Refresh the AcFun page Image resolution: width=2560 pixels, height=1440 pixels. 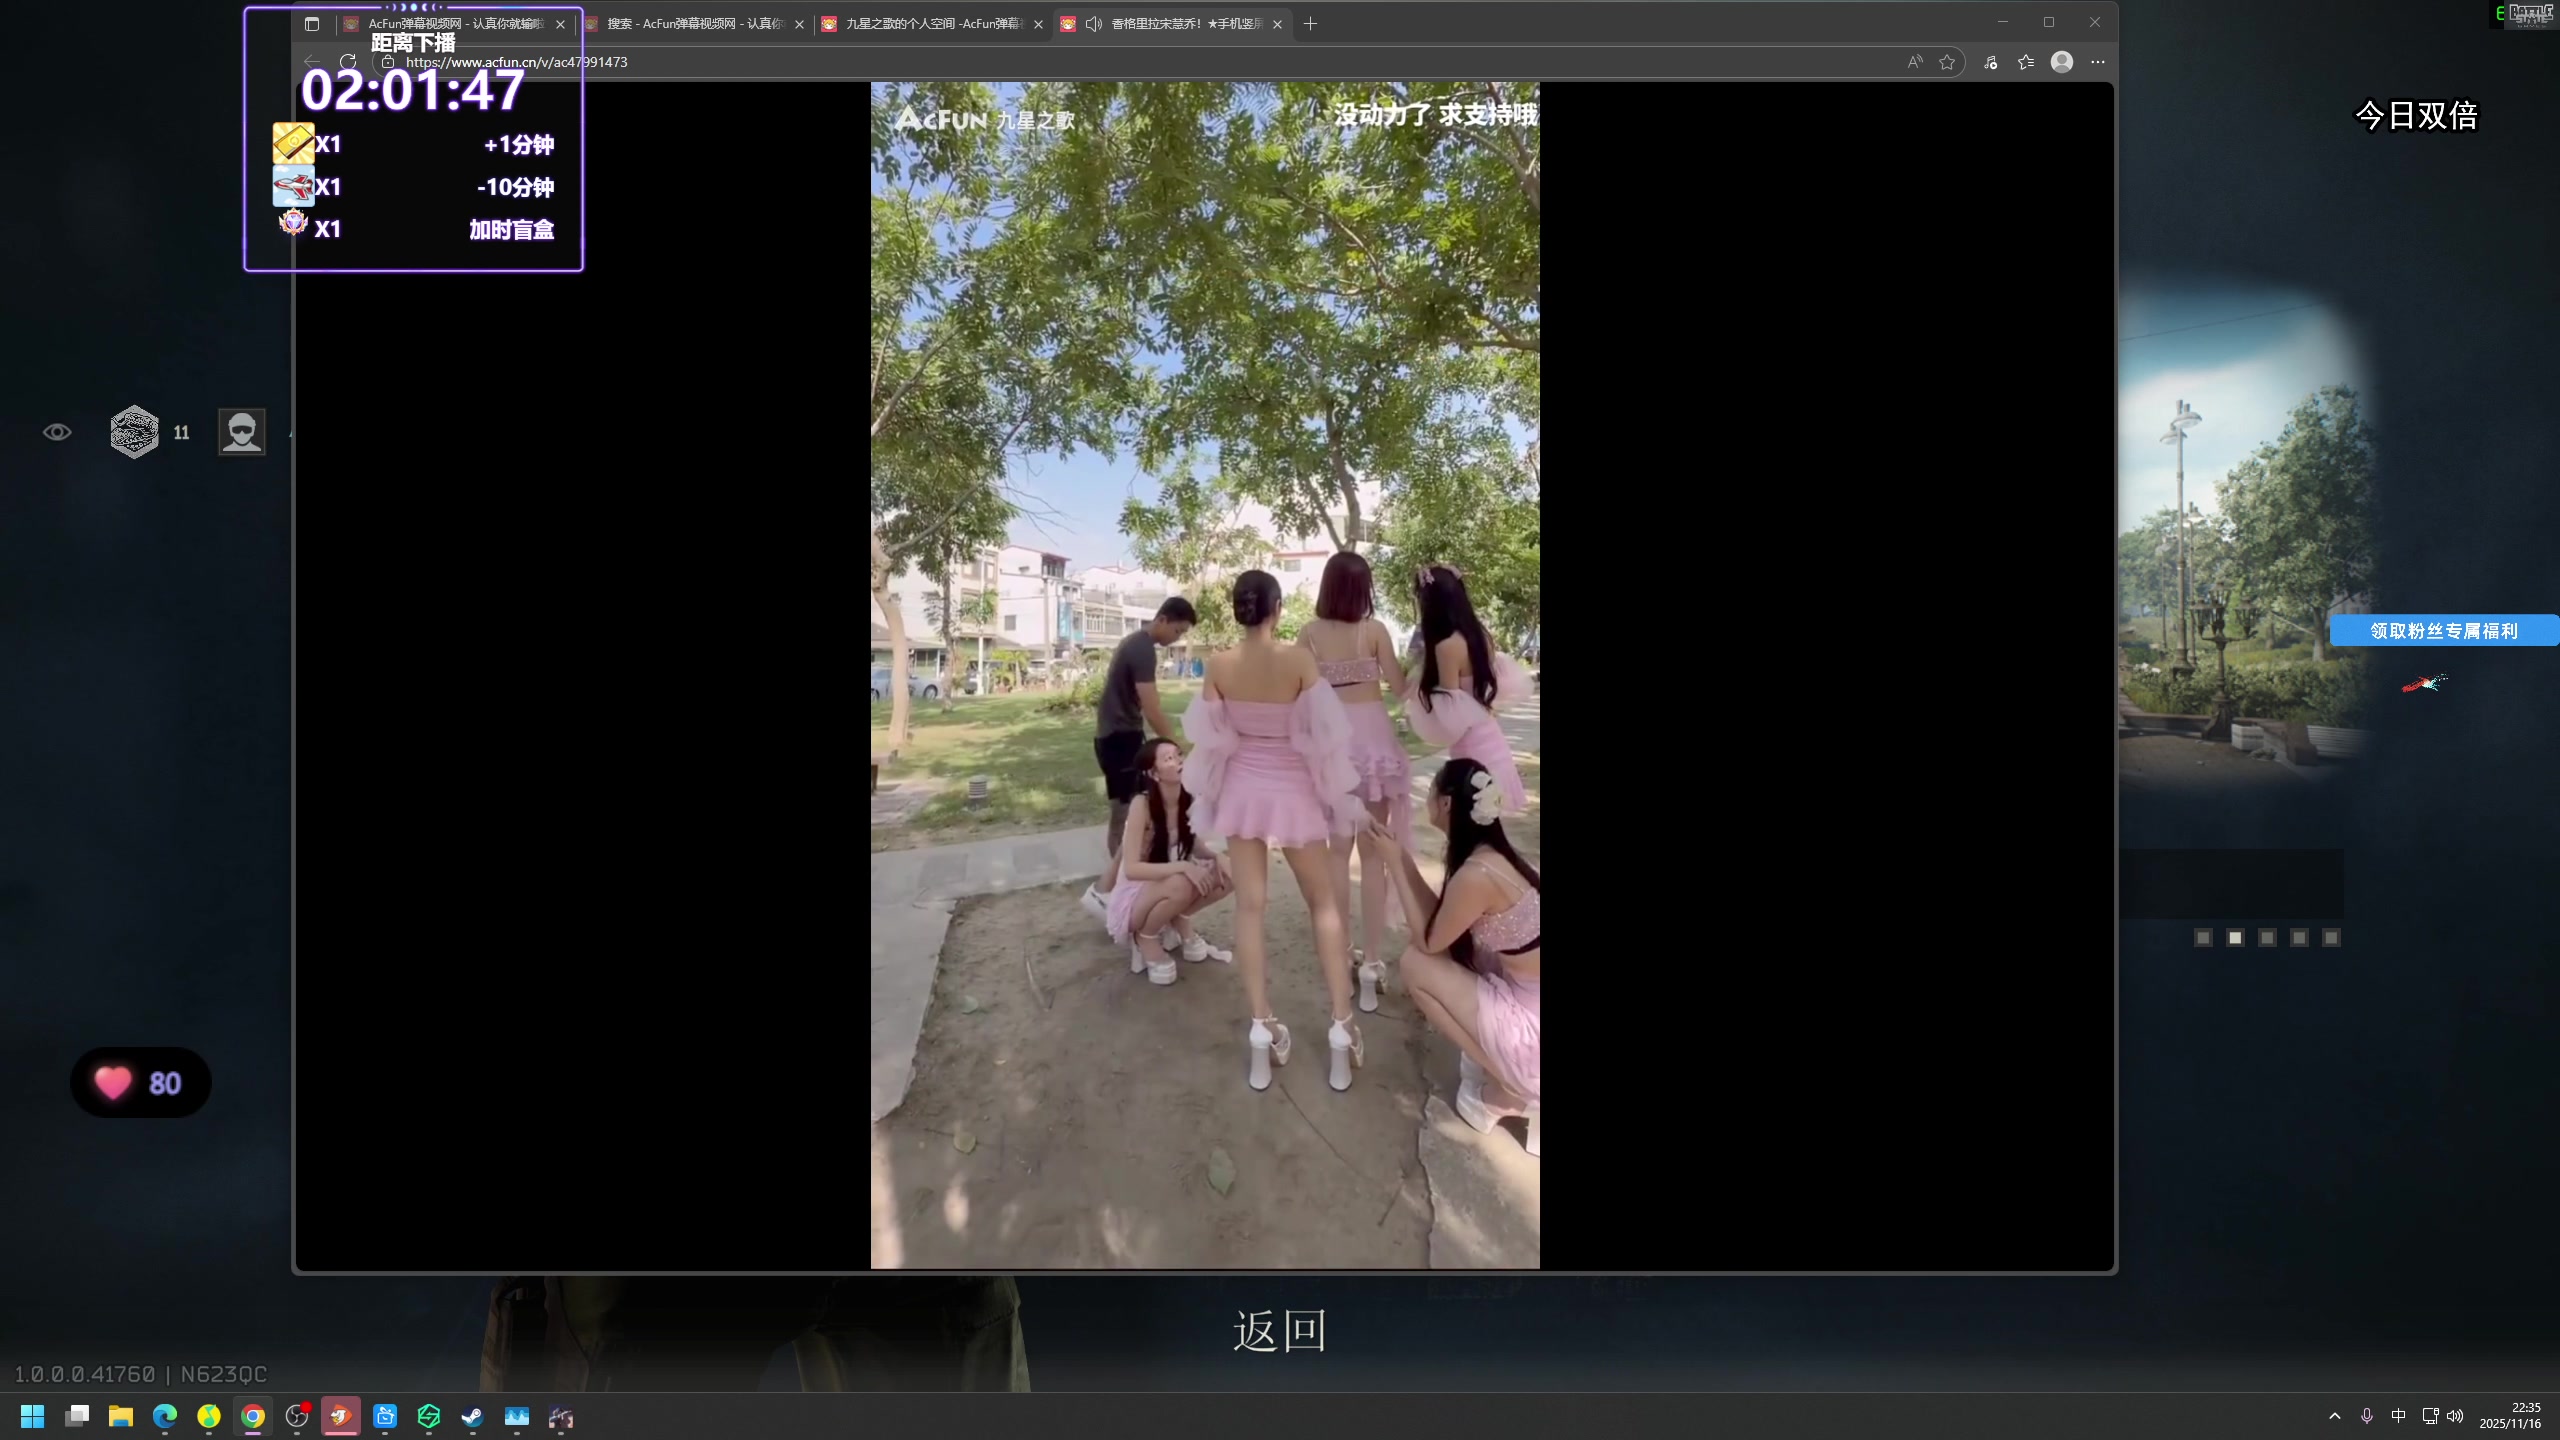(x=348, y=62)
